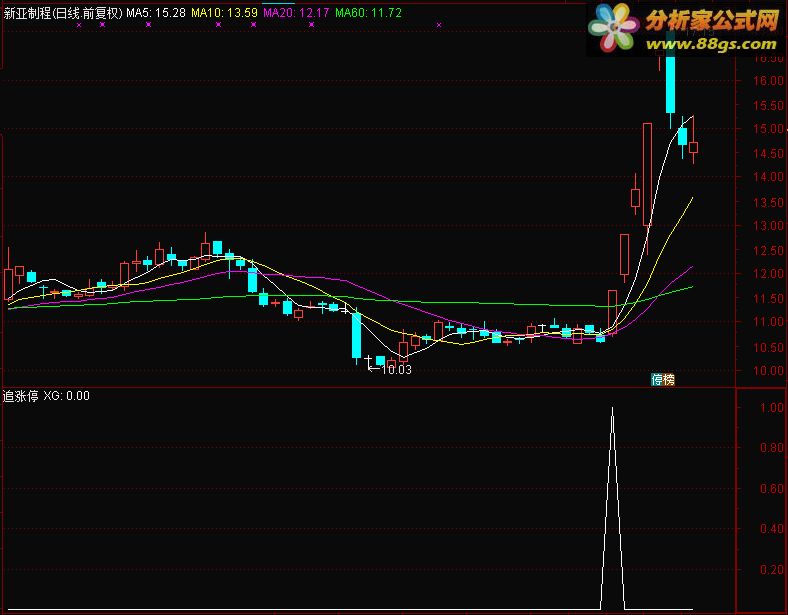Click the 追涨停 indicator name label
Viewport: 788px width, 615px height.
[x=21, y=396]
